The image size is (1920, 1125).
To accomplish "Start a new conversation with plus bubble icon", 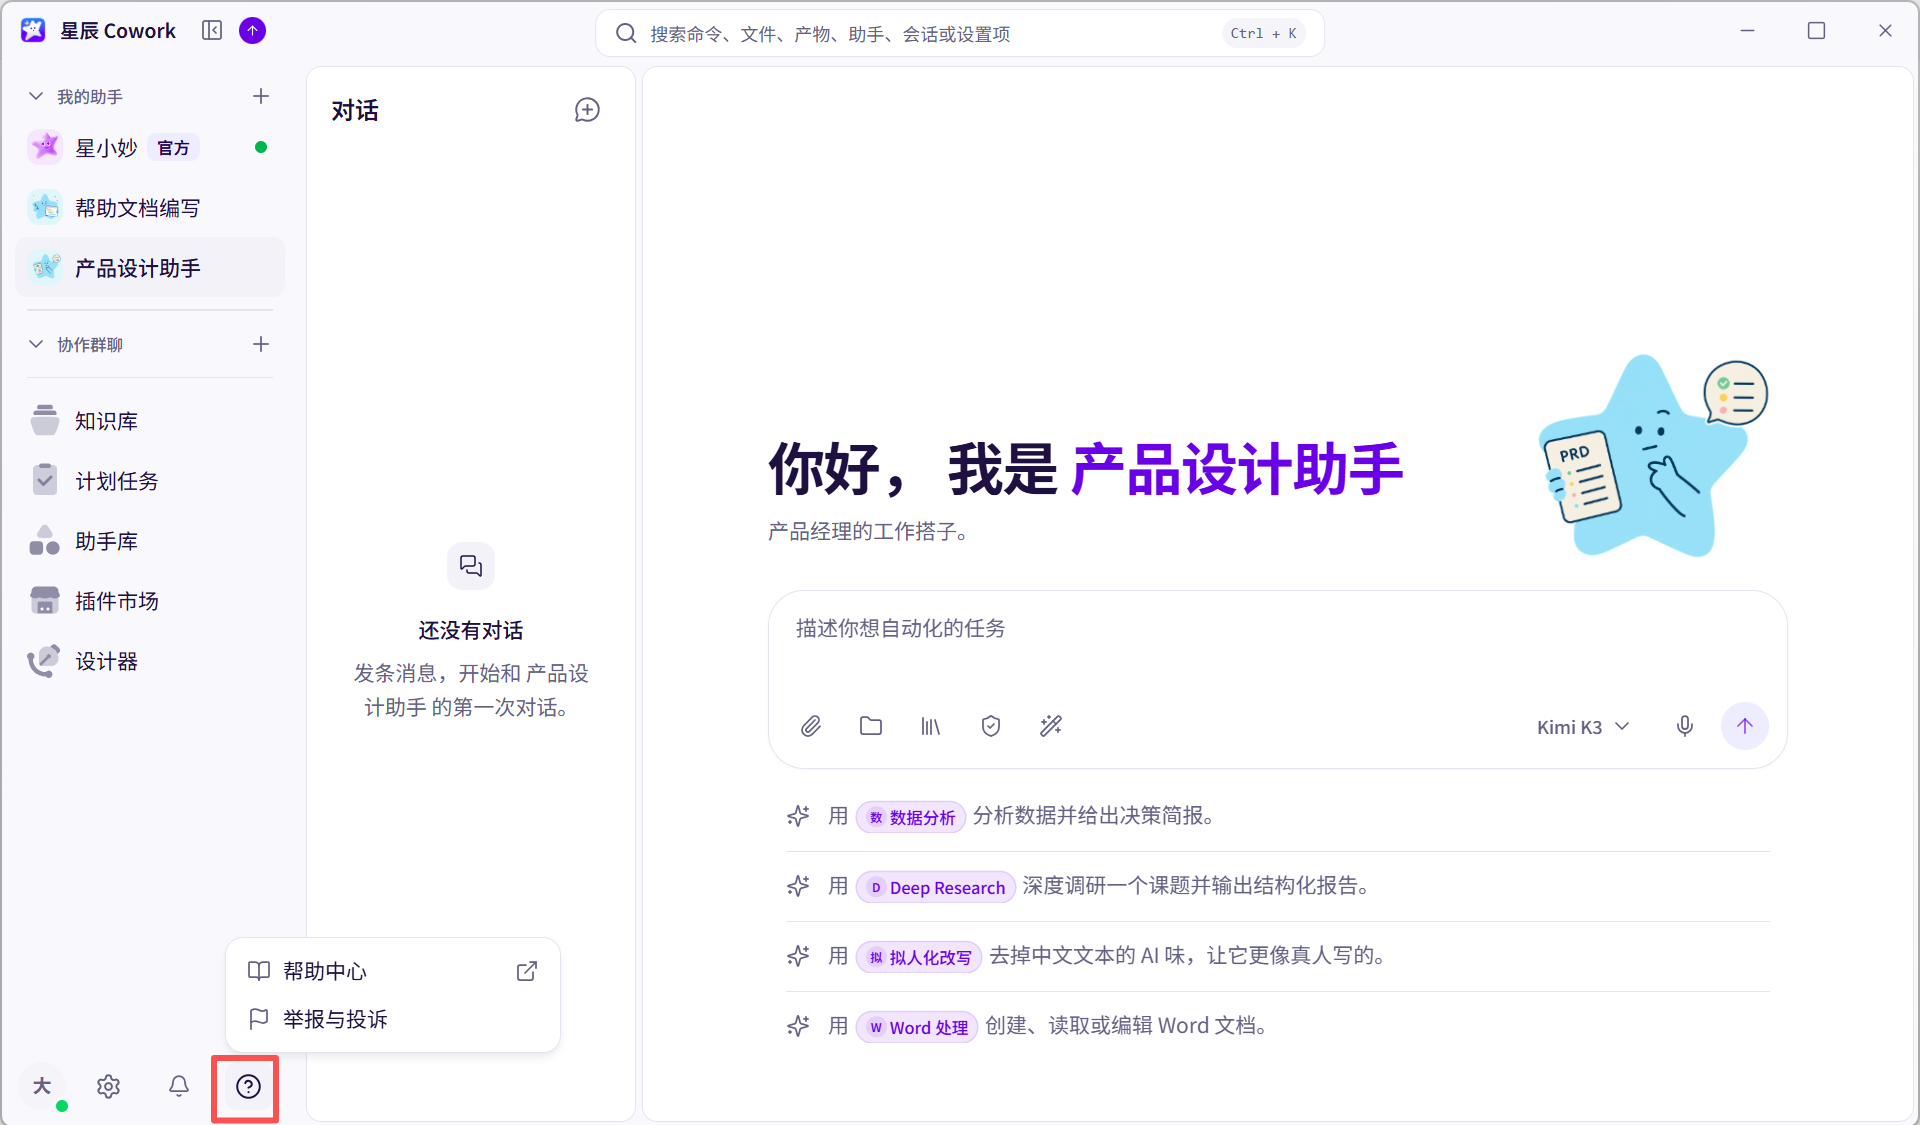I will coord(587,110).
